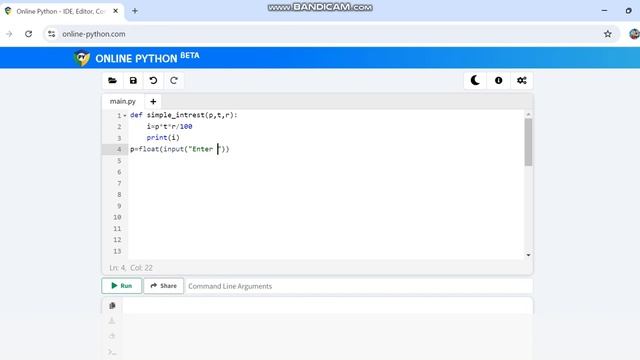Save the code with the floppy icon
The height and width of the screenshot is (360, 640).
click(133, 80)
